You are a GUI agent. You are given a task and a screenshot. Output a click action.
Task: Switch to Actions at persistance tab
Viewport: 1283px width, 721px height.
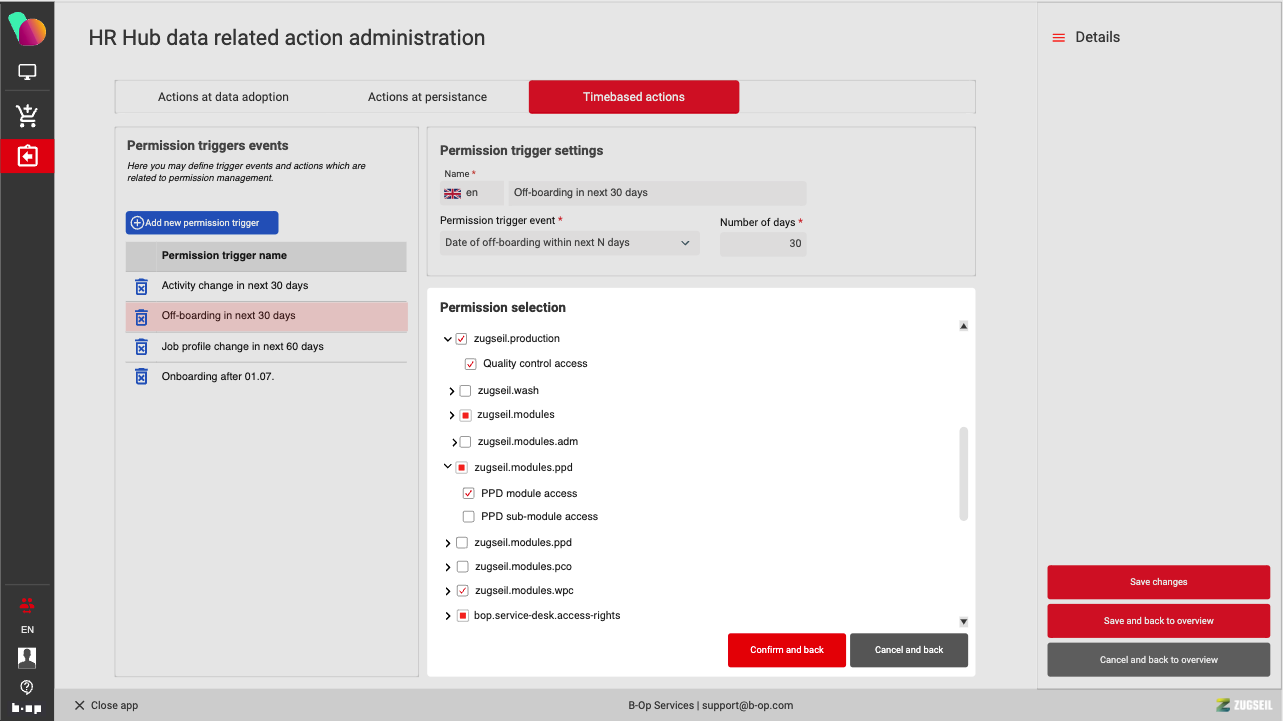tap(427, 97)
